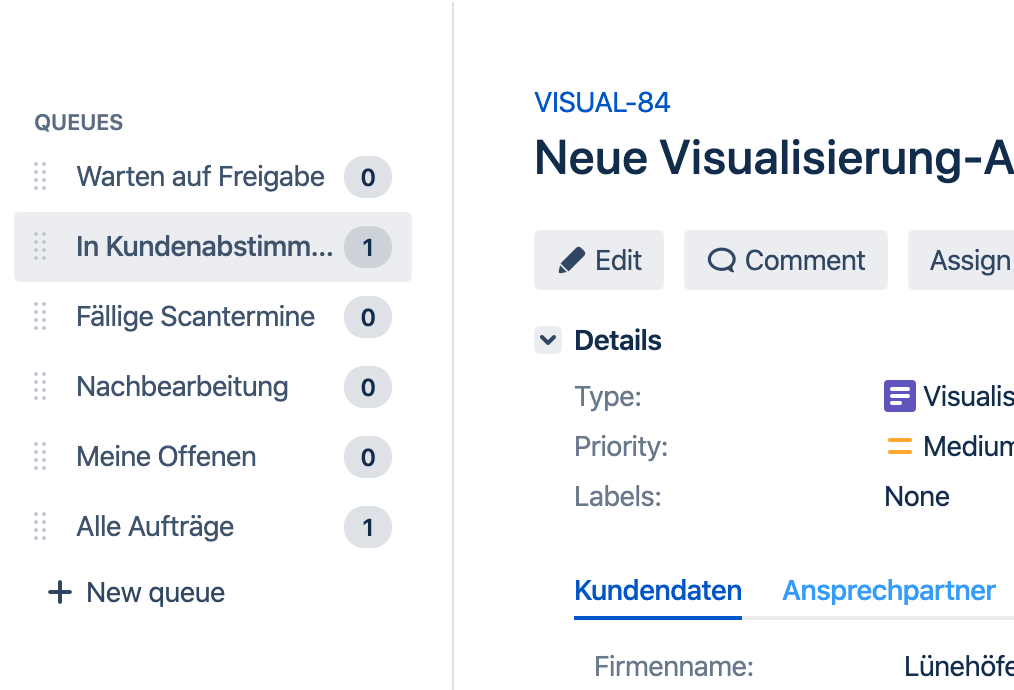1014x690 pixels.
Task: Open the Meine Offenen queue
Action: tap(213, 457)
